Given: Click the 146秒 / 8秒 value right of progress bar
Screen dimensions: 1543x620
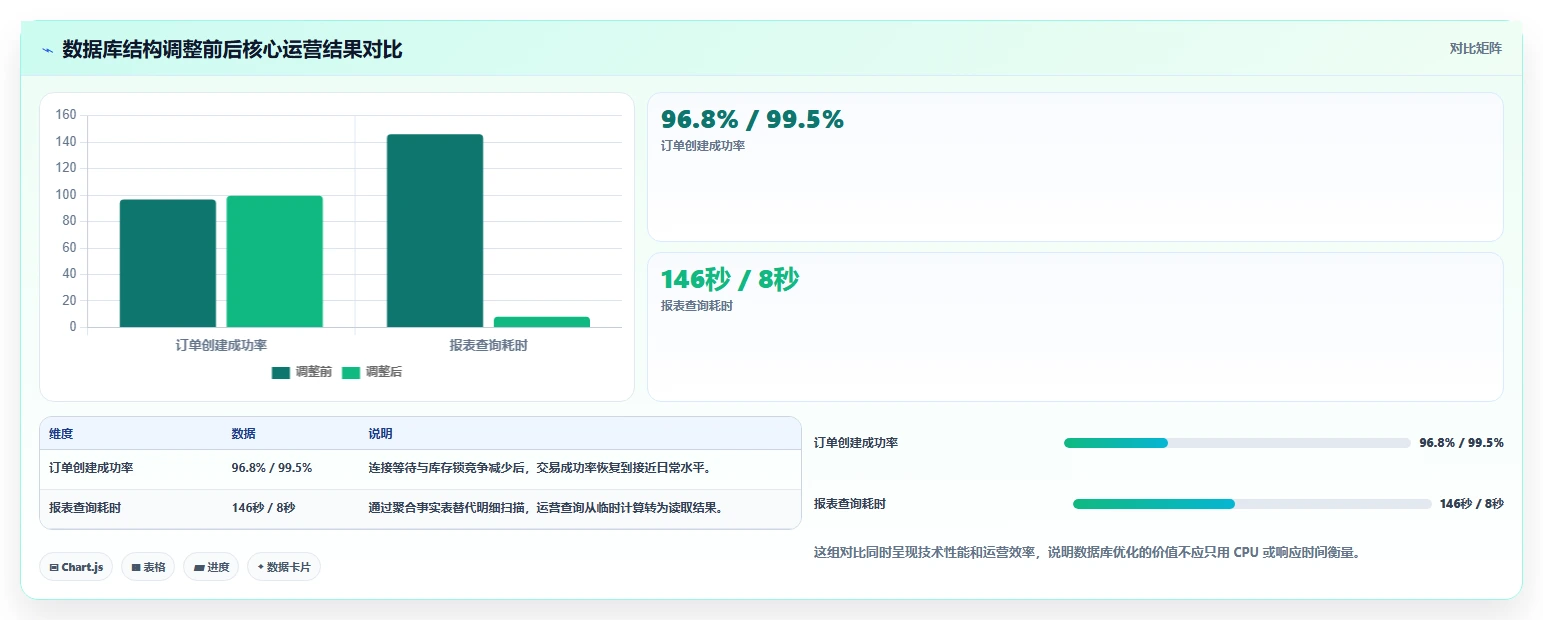Looking at the screenshot, I should (x=1472, y=504).
